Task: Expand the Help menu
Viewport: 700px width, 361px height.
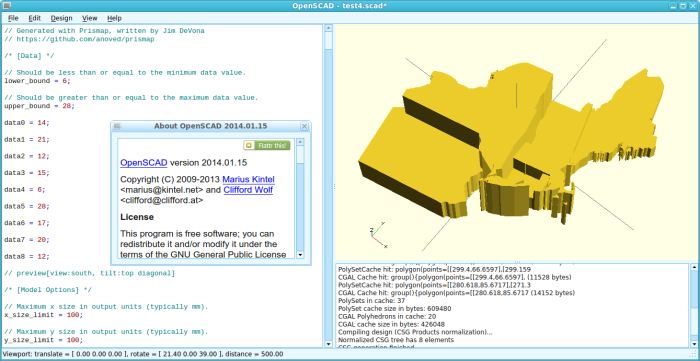Action: pos(114,18)
